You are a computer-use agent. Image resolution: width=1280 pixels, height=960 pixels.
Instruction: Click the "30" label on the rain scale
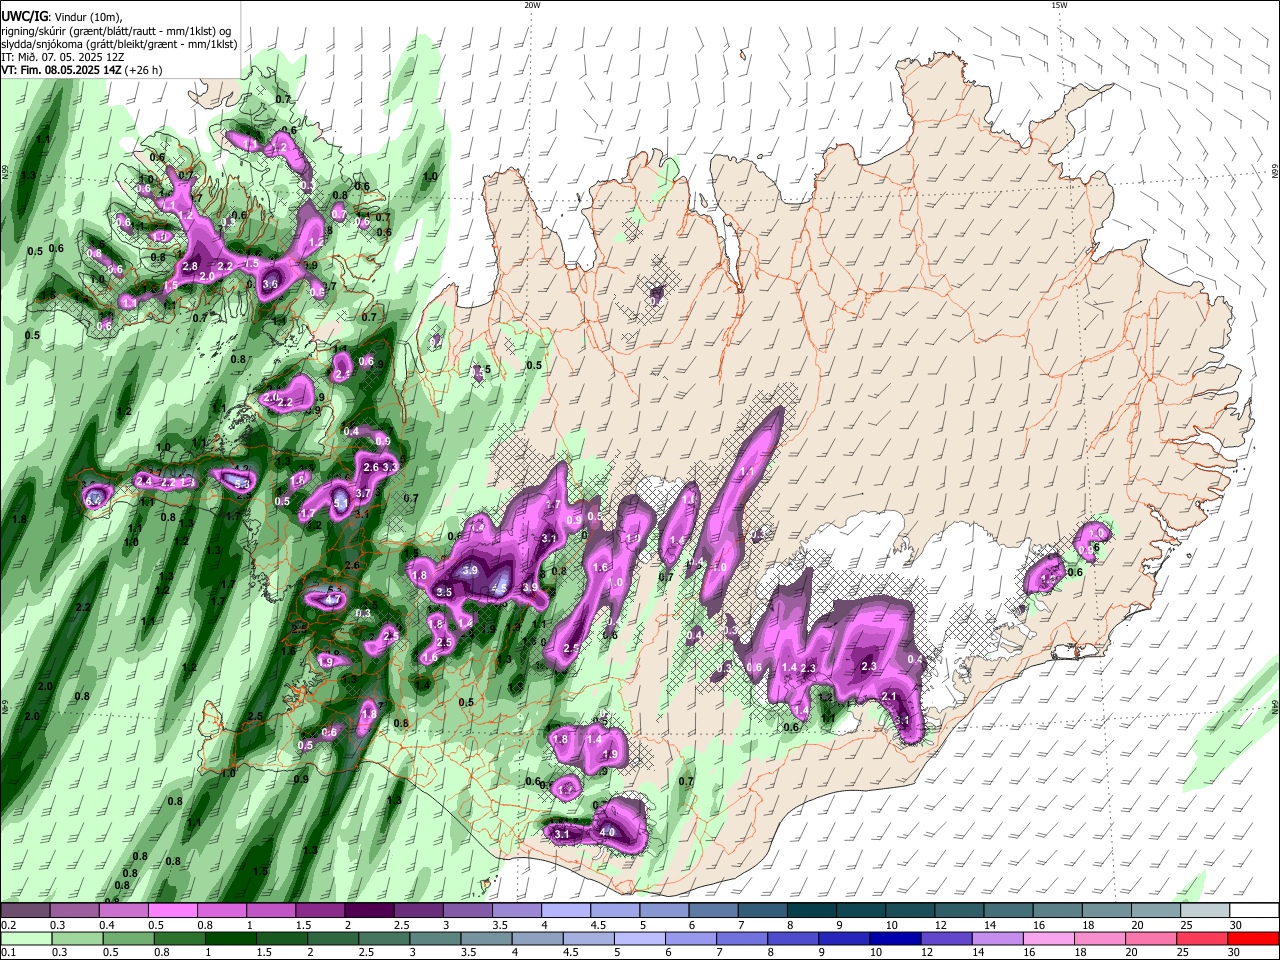1236,953
